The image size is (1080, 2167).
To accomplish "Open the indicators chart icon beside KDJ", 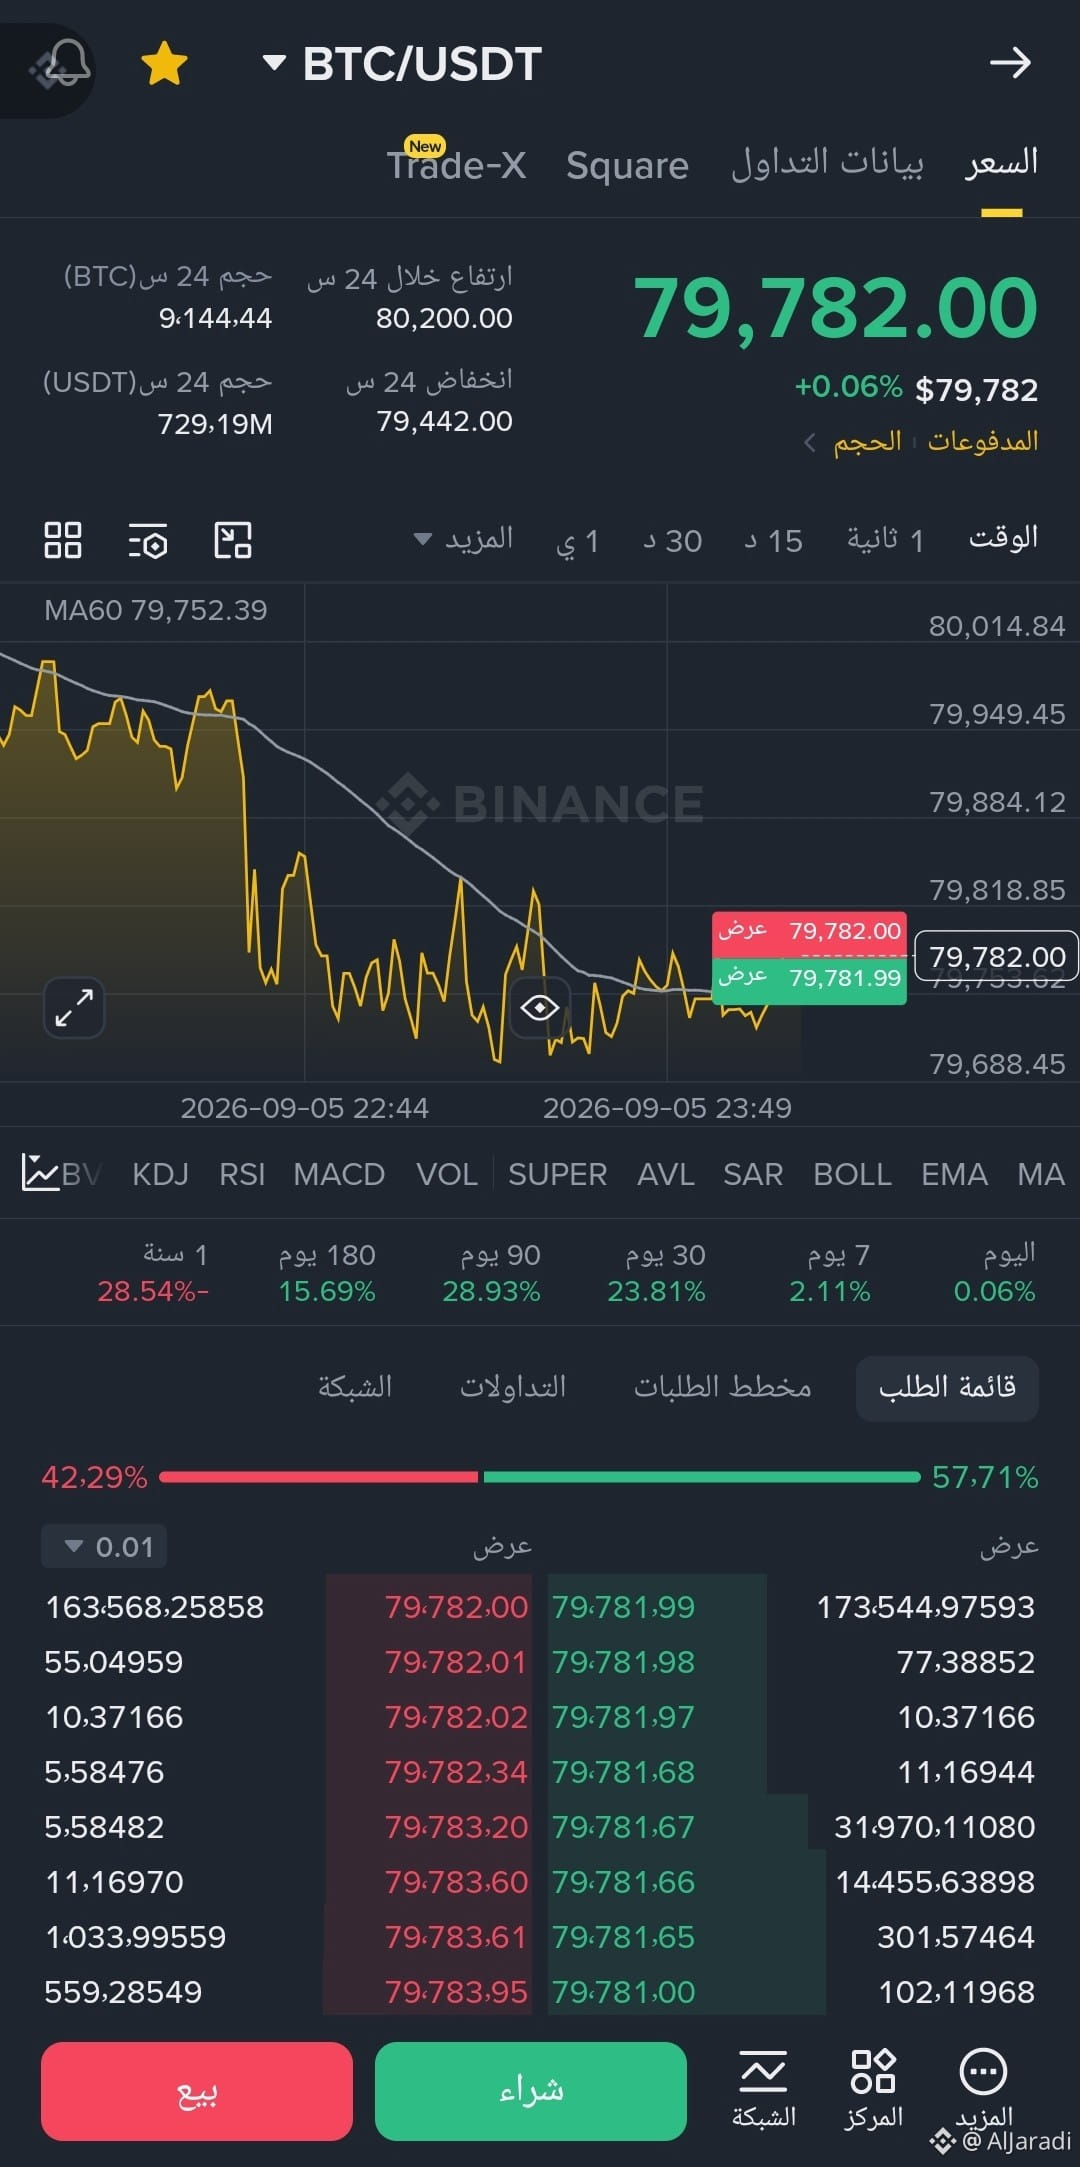I will 40,1173.
